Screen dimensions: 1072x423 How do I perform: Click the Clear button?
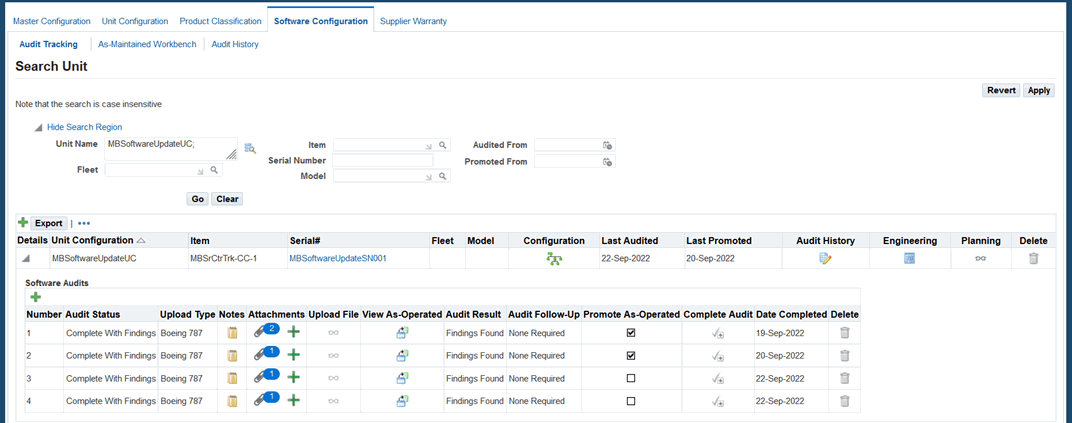coord(227,199)
